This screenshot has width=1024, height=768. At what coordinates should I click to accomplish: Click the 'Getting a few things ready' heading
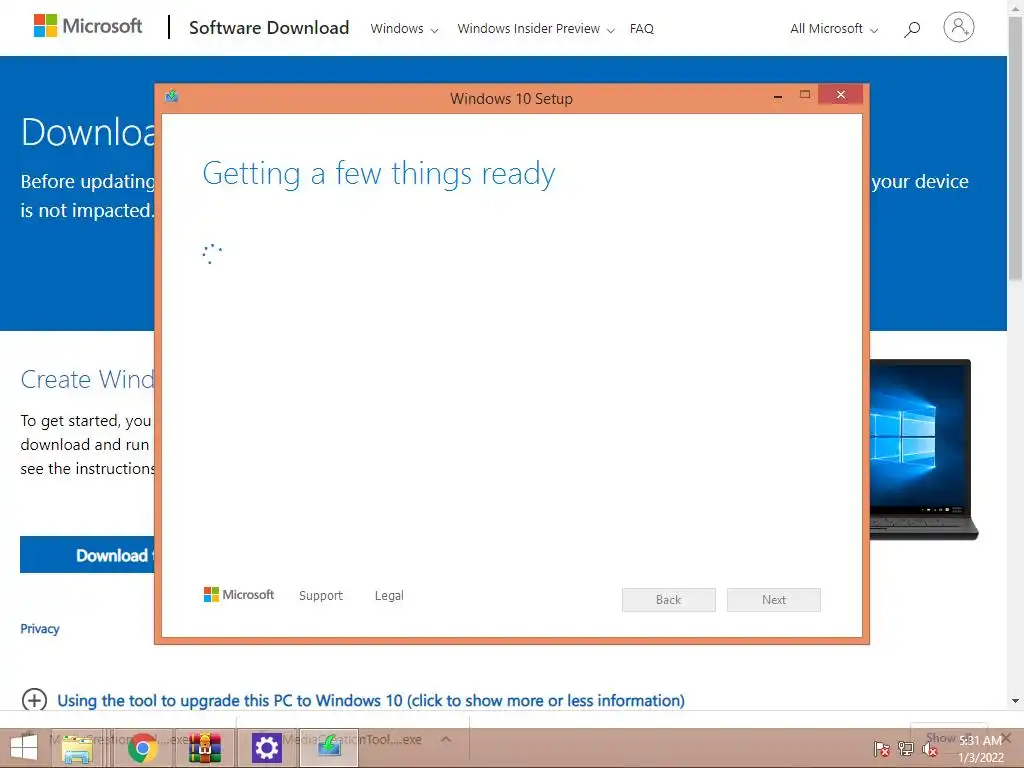click(379, 174)
